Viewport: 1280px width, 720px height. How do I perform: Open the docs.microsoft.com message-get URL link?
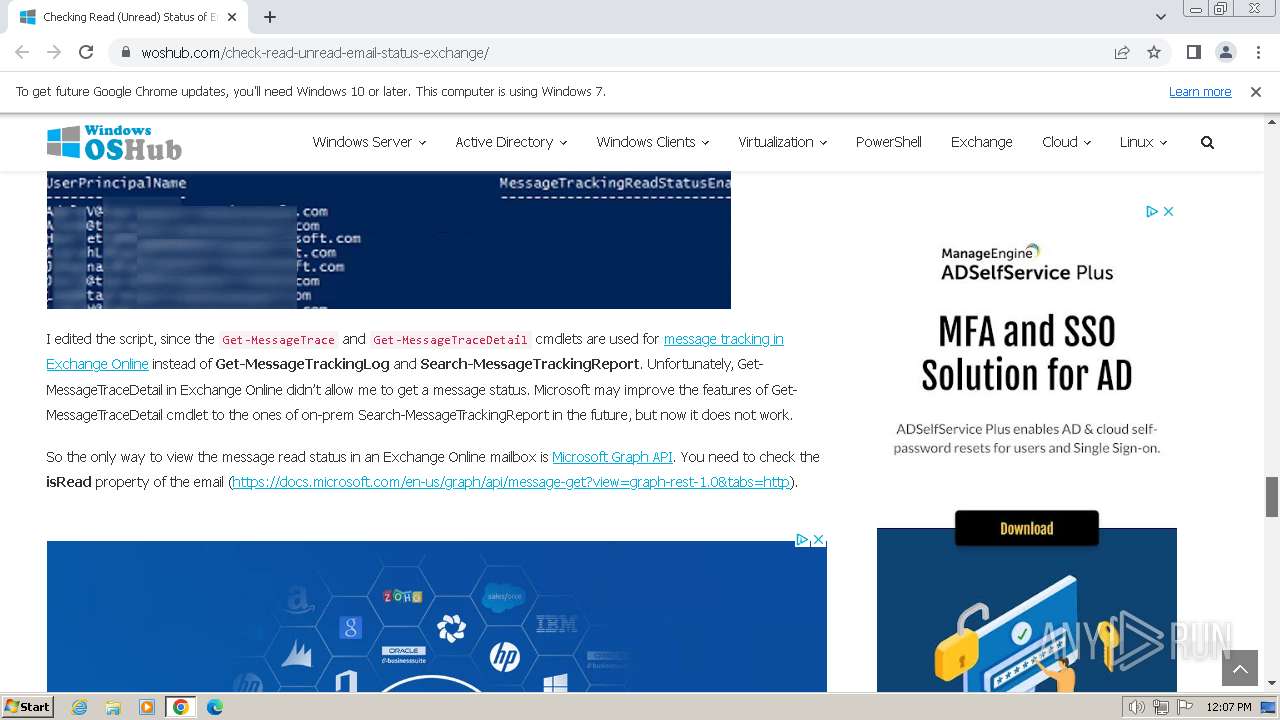[511, 482]
